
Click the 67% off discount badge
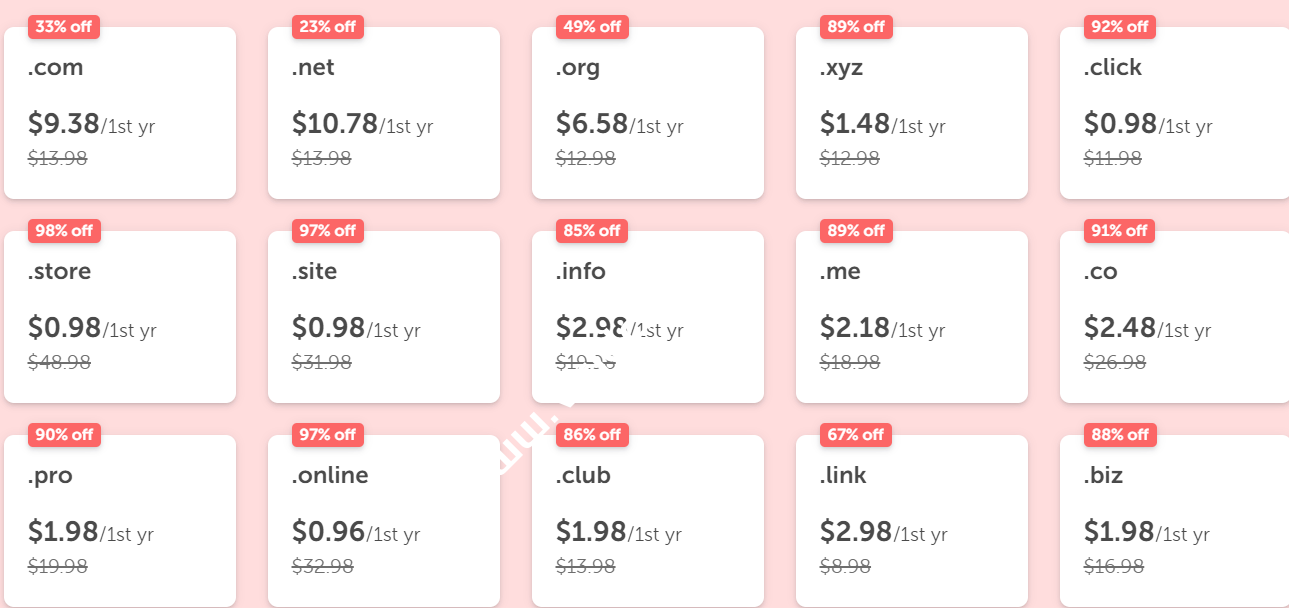856,435
